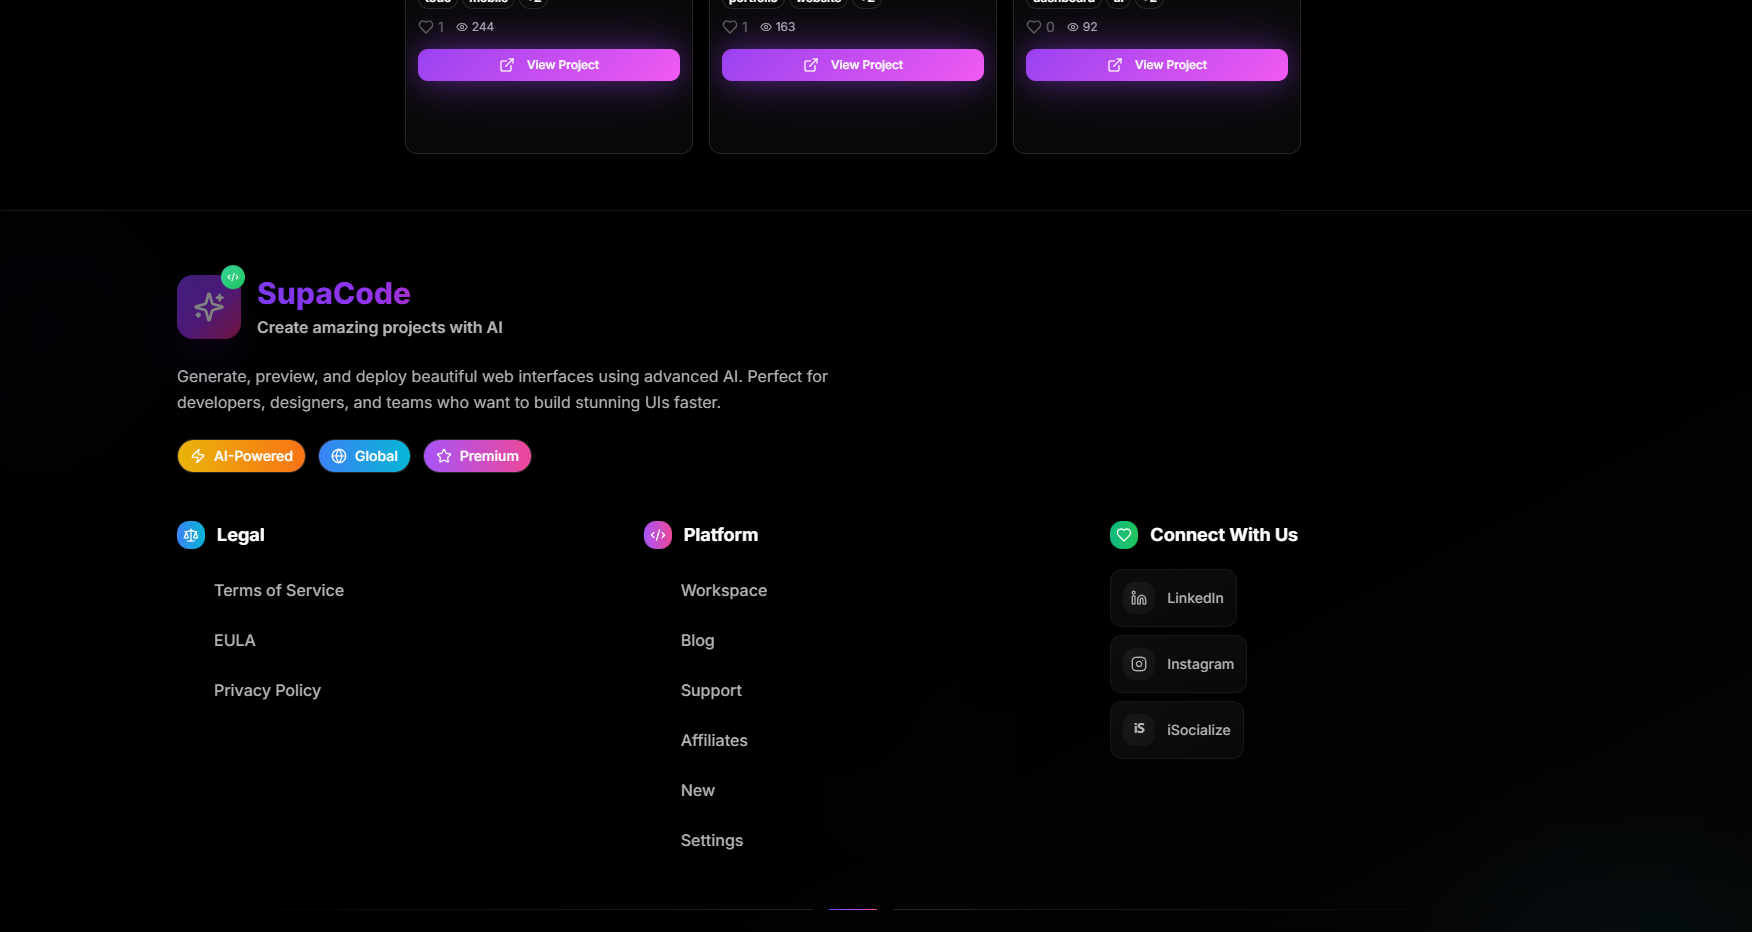
Task: Go to Workspace from Platform links
Action: click(x=724, y=591)
